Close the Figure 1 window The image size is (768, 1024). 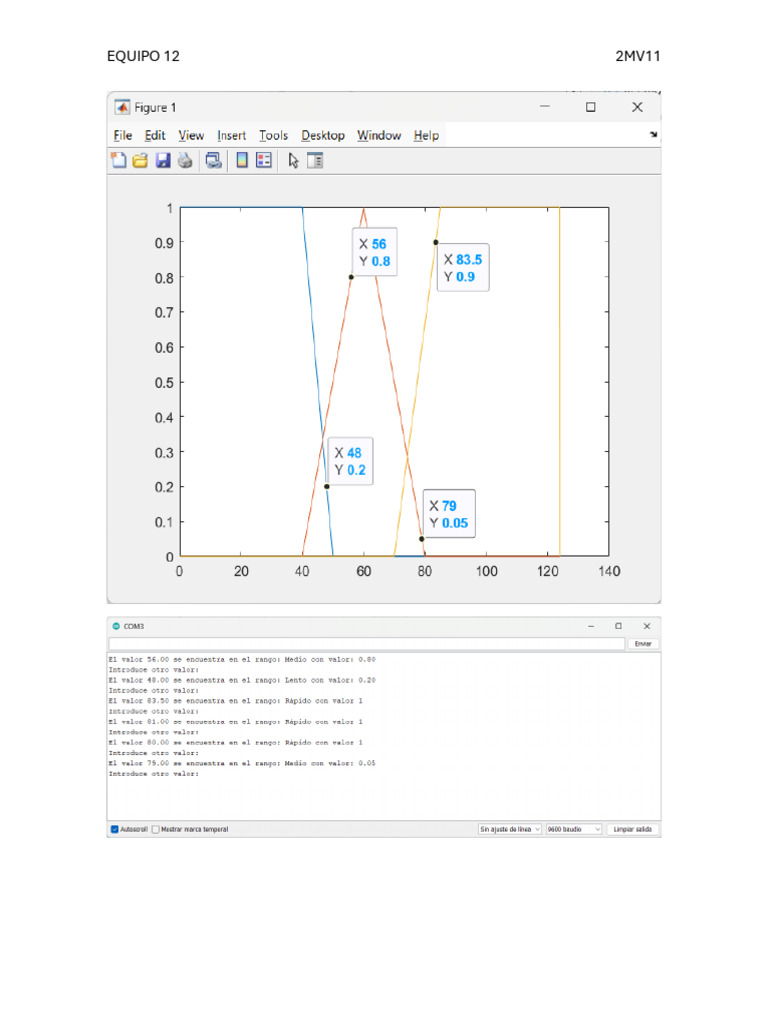pos(637,107)
